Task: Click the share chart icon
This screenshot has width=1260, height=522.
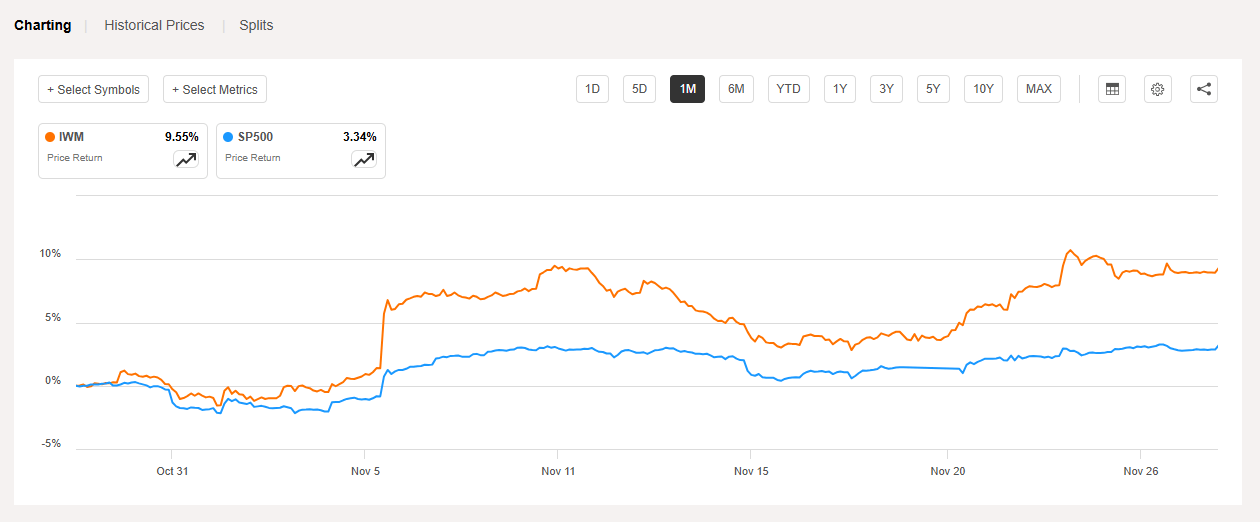Action: 1204,89
